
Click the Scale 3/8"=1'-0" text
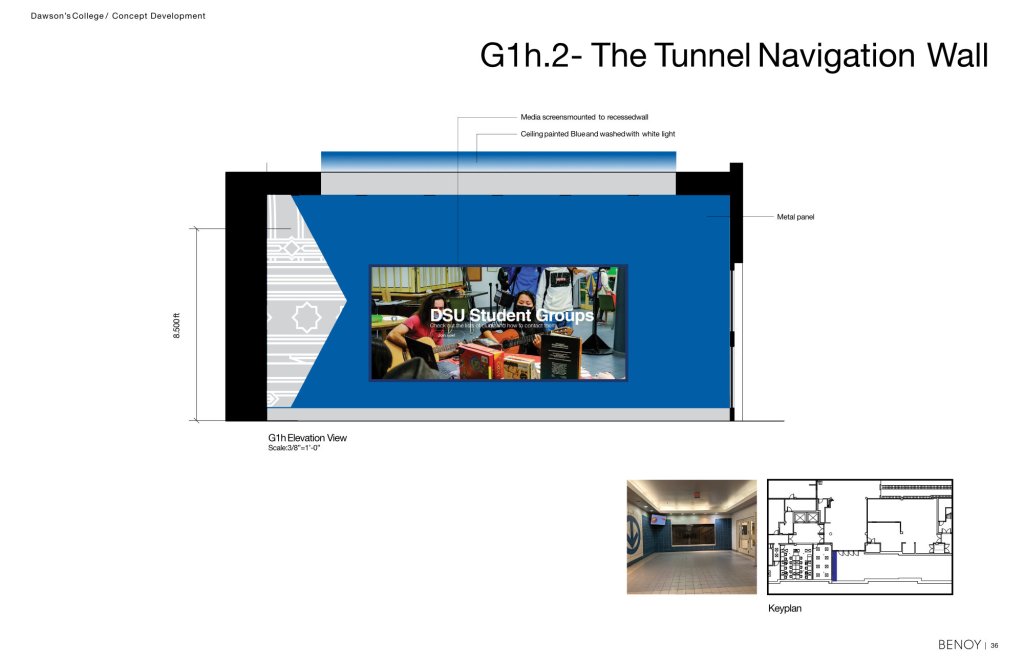click(x=294, y=448)
